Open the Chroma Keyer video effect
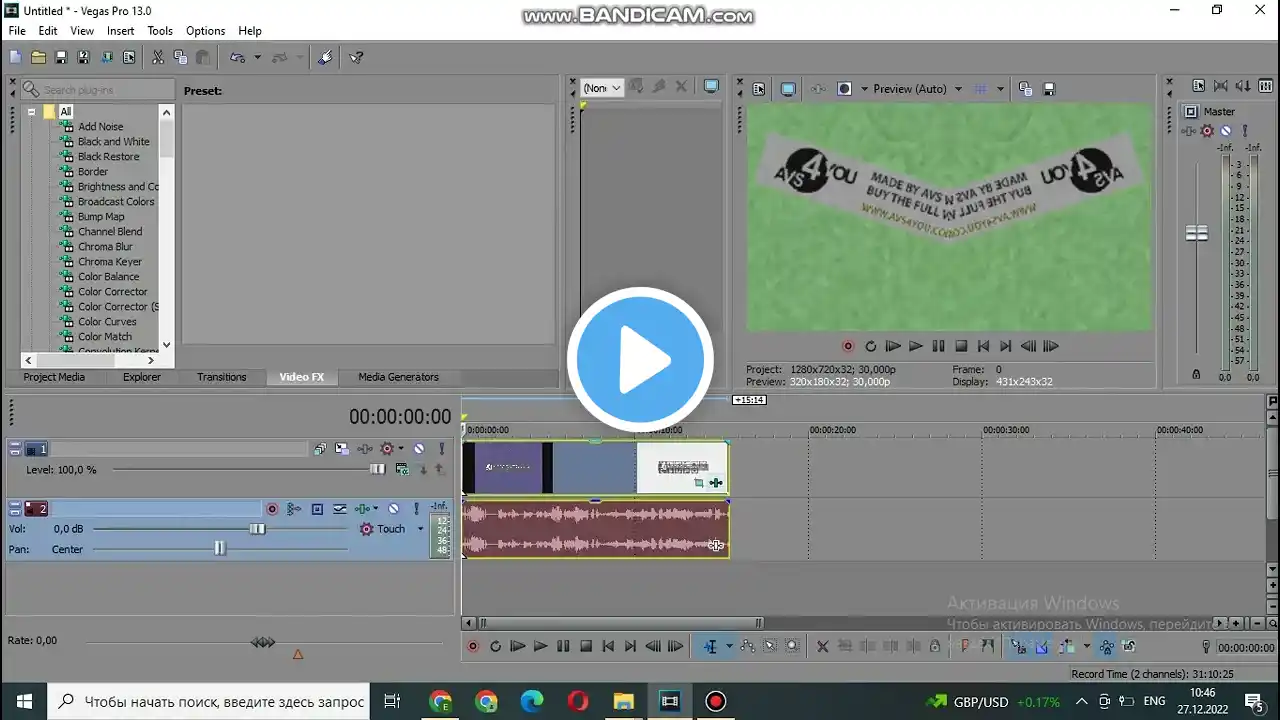This screenshot has width=1280, height=720. pyautogui.click(x=110, y=262)
